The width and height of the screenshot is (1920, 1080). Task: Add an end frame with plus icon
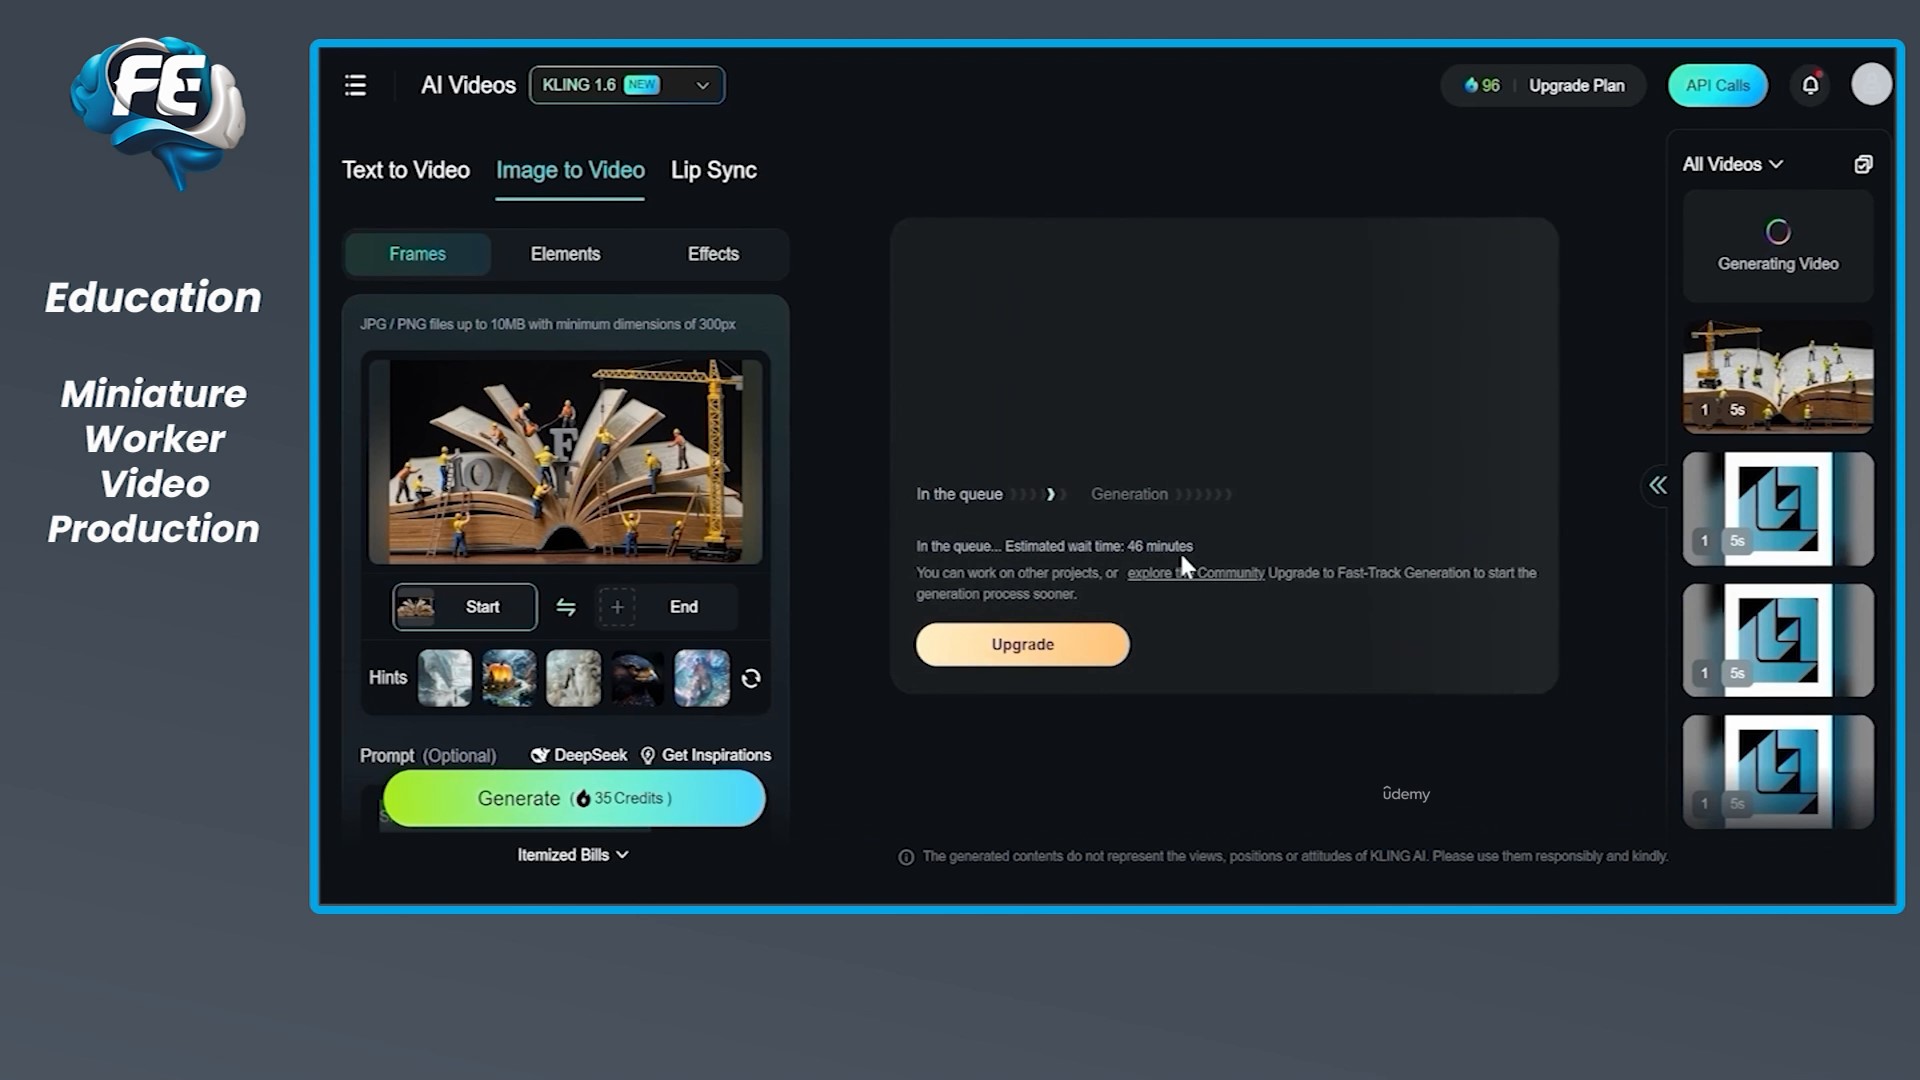pyautogui.click(x=617, y=607)
